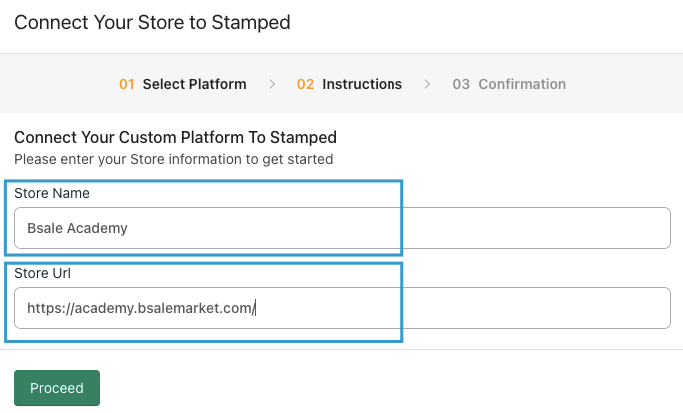Click the Bsale Academy text

click(77, 228)
